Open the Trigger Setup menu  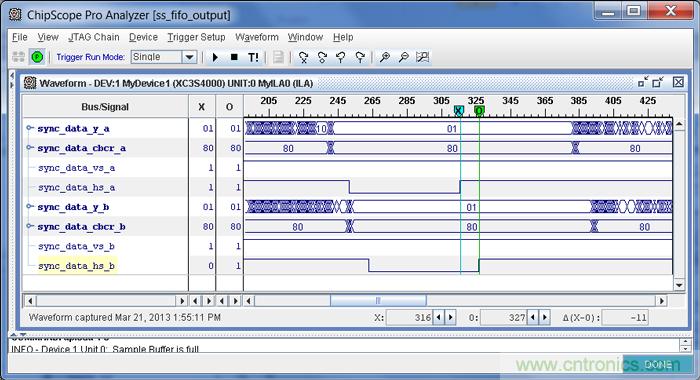pos(196,37)
